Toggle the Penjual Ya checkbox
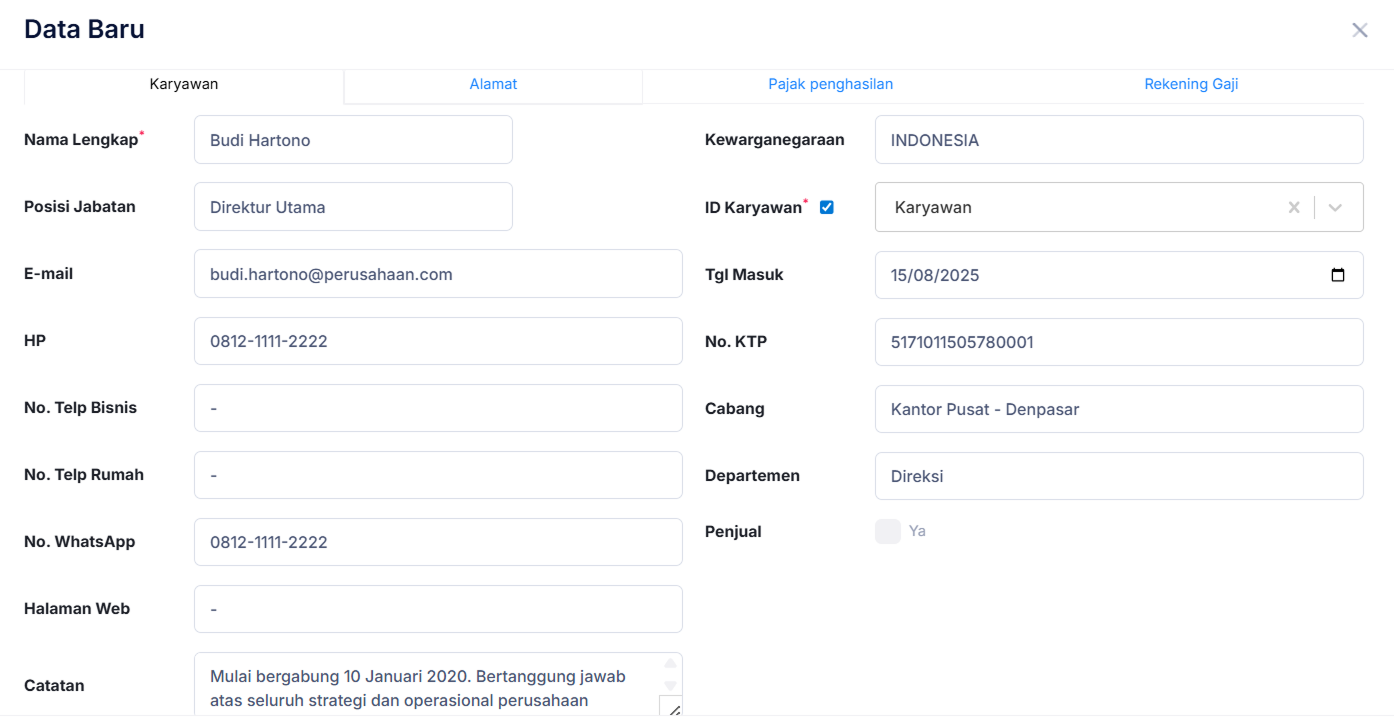The height and width of the screenshot is (726, 1394). pyautogui.click(x=888, y=531)
